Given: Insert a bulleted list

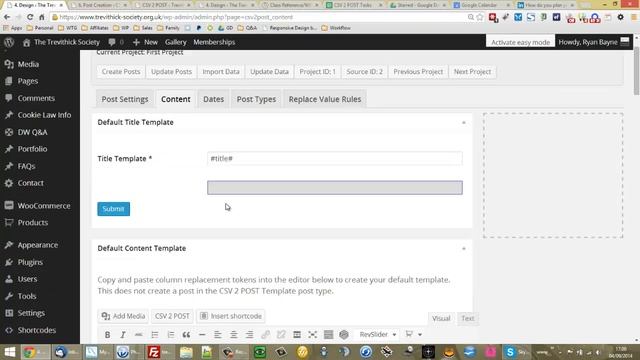Looking at the screenshot, I should [x=155, y=335].
